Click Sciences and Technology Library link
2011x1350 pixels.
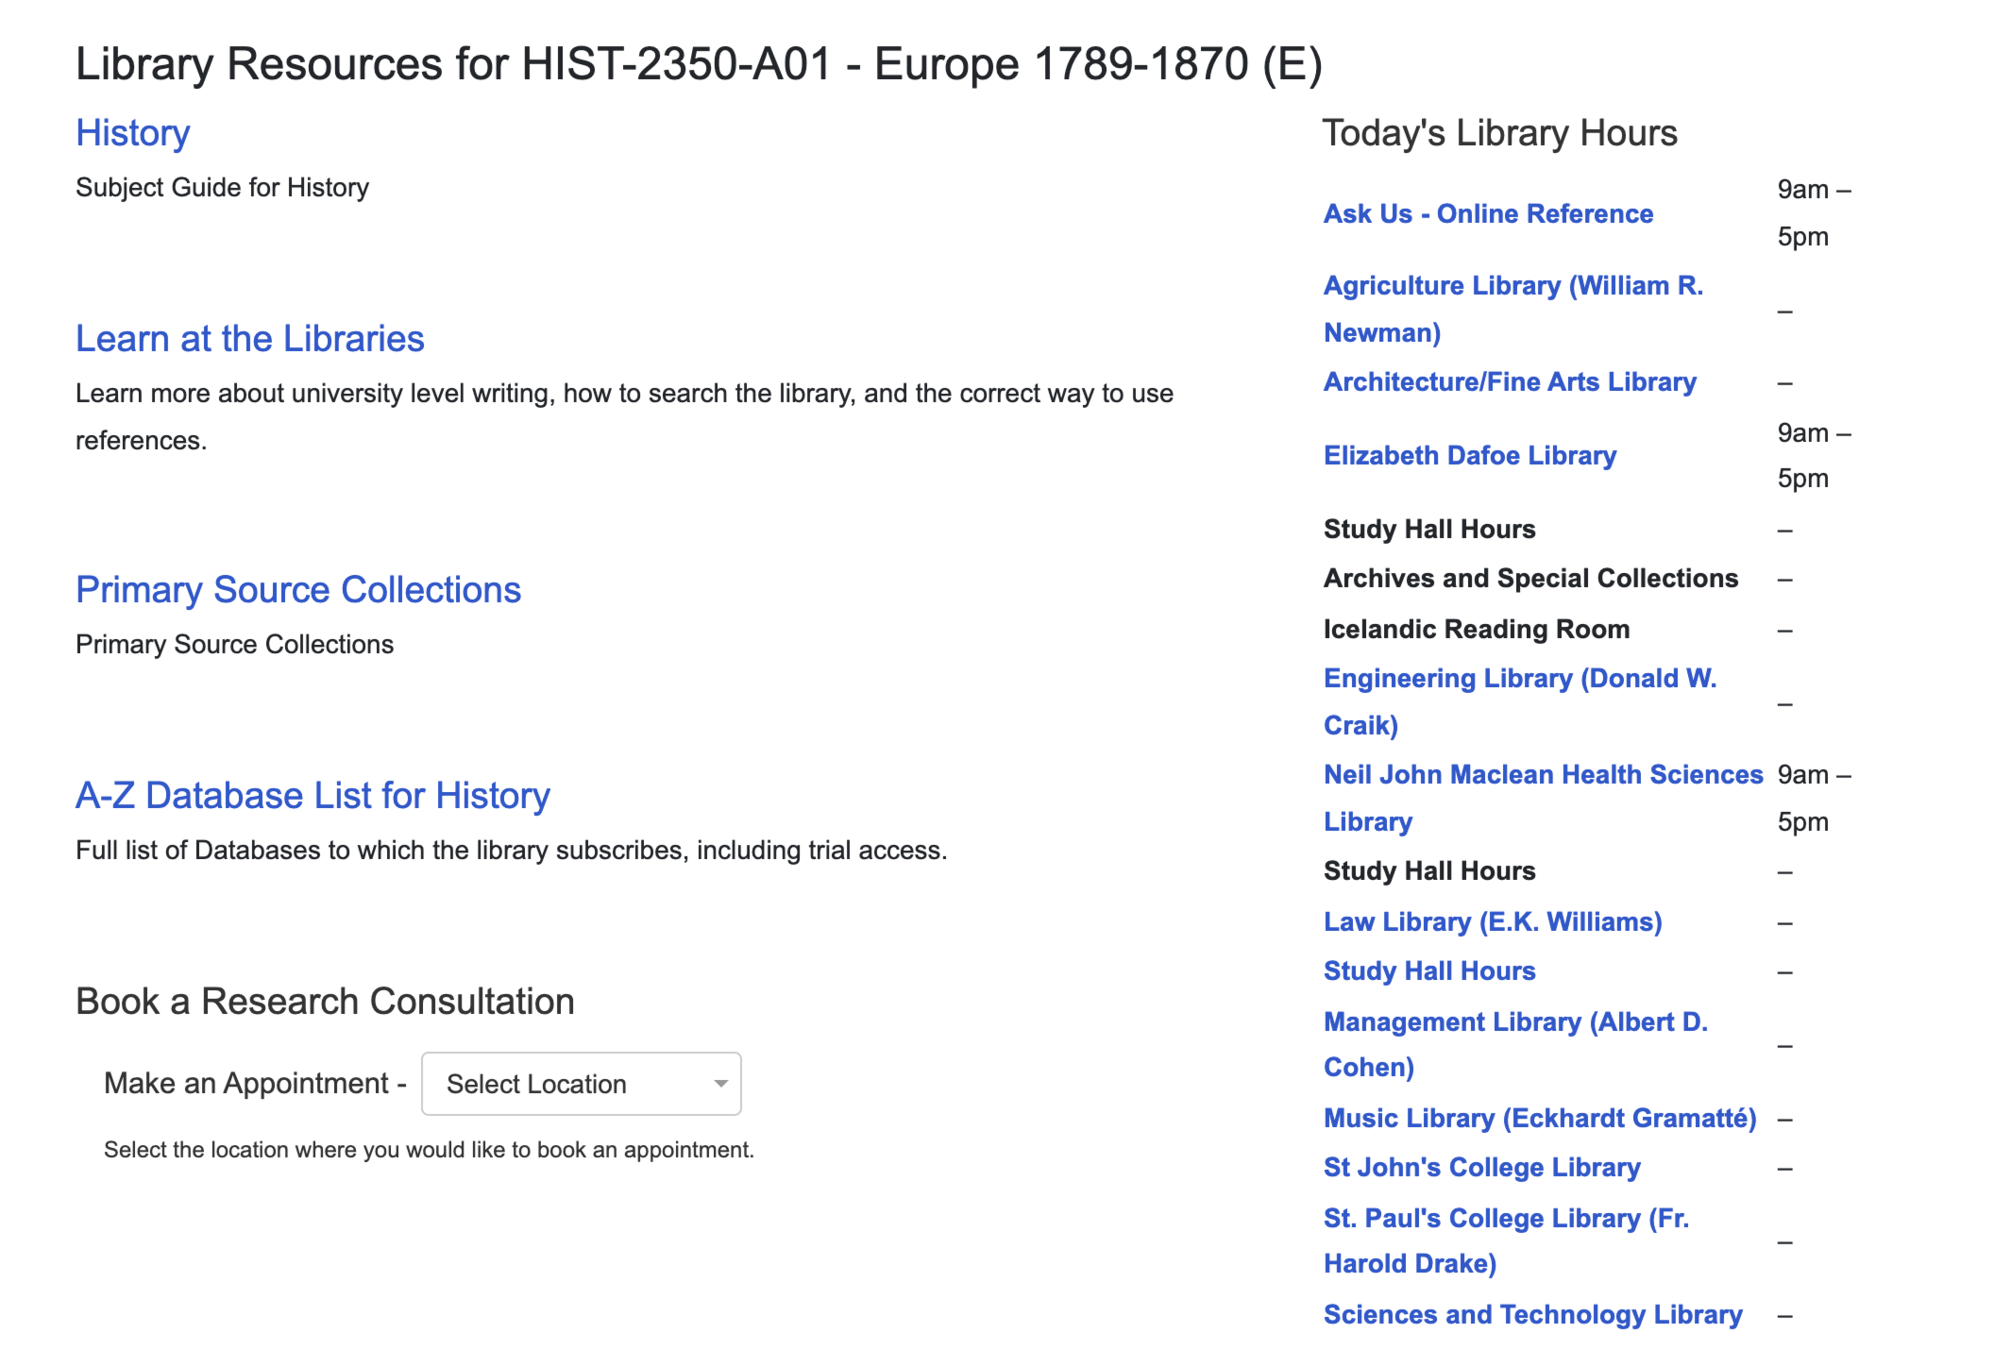tap(1532, 1315)
